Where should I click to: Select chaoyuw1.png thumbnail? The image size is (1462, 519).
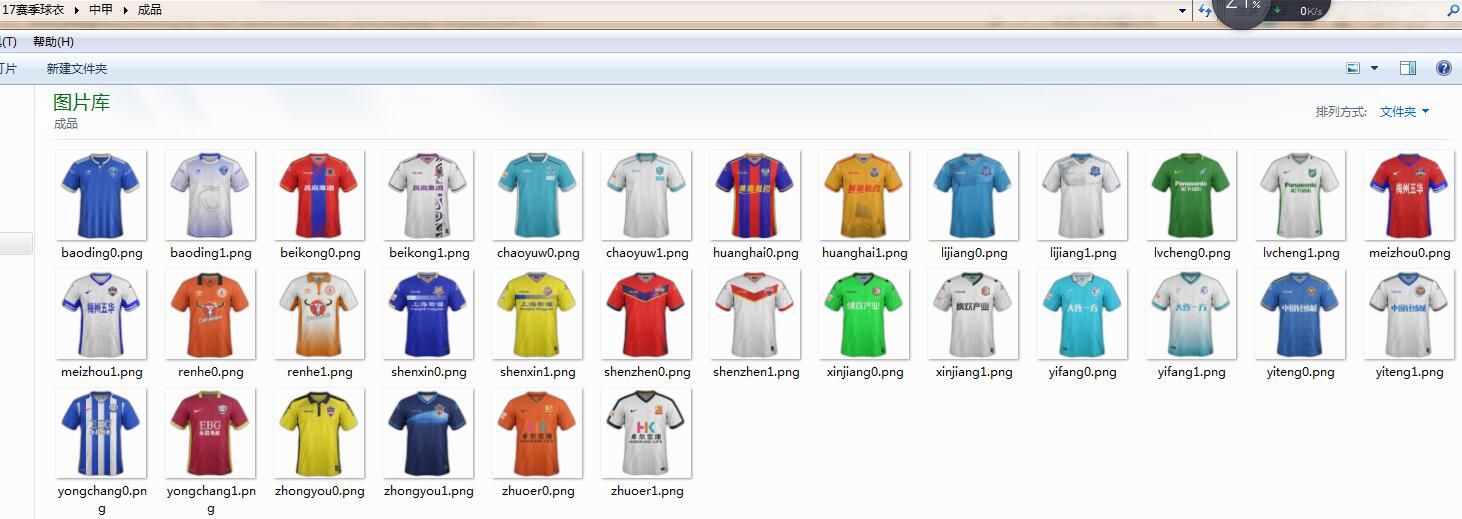click(x=646, y=195)
